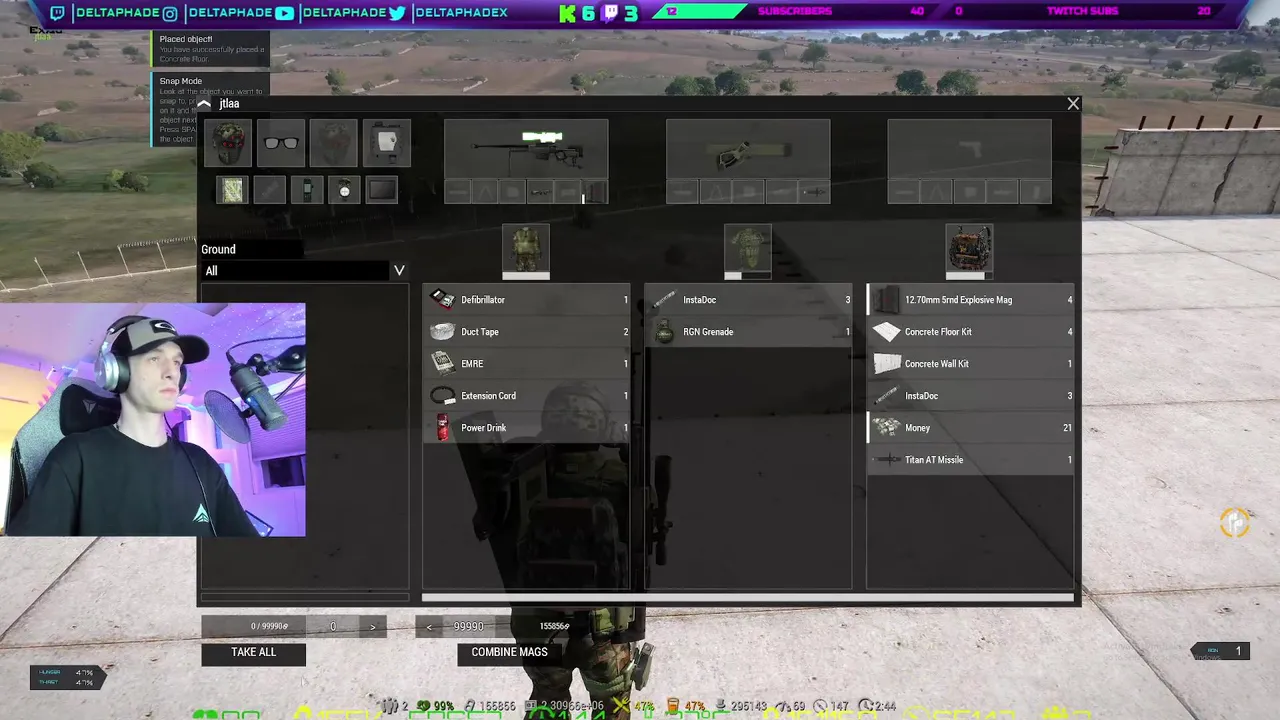Select the Money item with count 21
Viewport: 1280px width, 720px height.
click(970, 428)
